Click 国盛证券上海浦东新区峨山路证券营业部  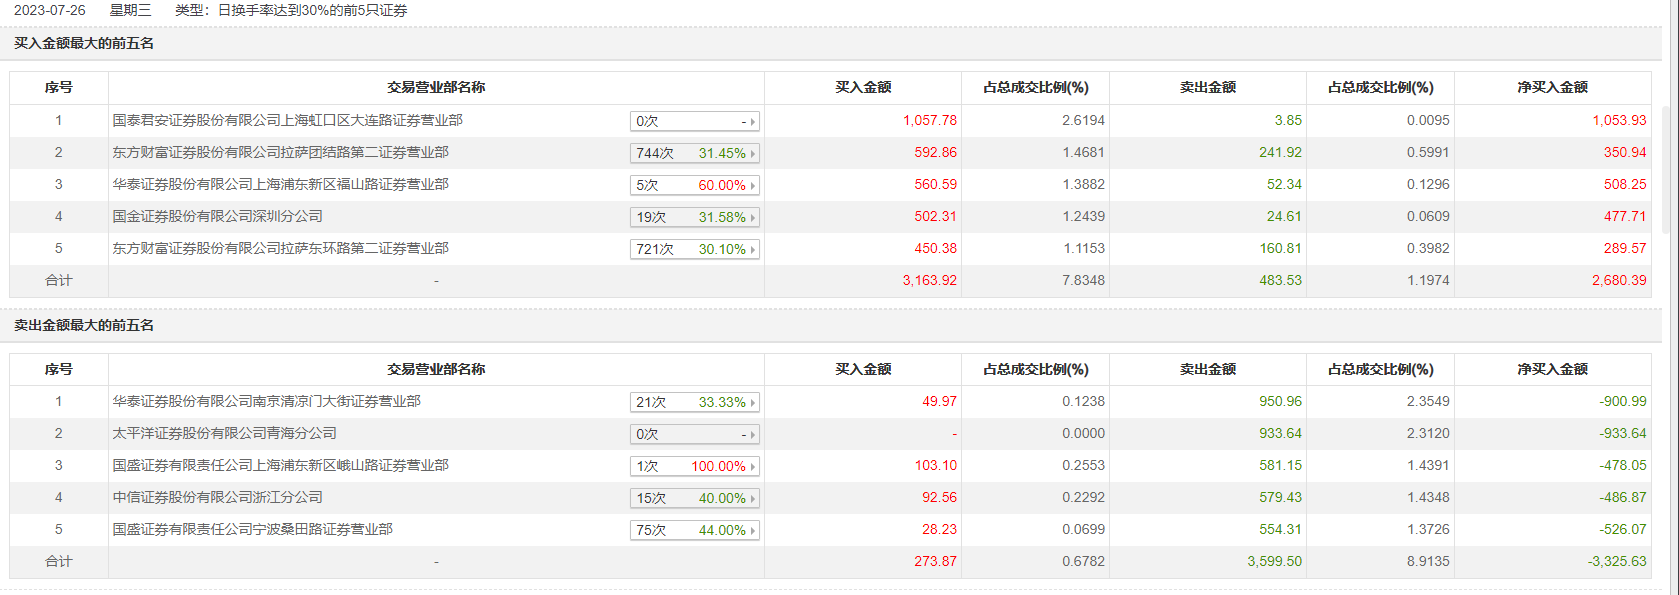coord(280,465)
